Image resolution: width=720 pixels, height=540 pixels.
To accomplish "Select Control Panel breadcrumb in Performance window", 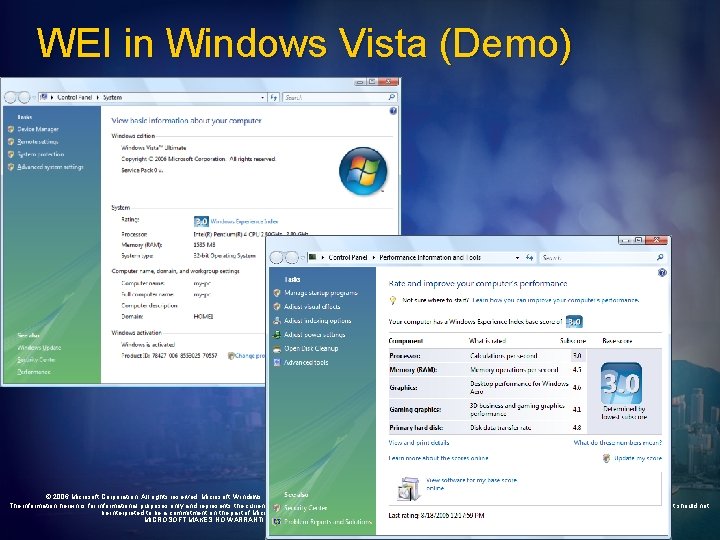I will (348, 258).
